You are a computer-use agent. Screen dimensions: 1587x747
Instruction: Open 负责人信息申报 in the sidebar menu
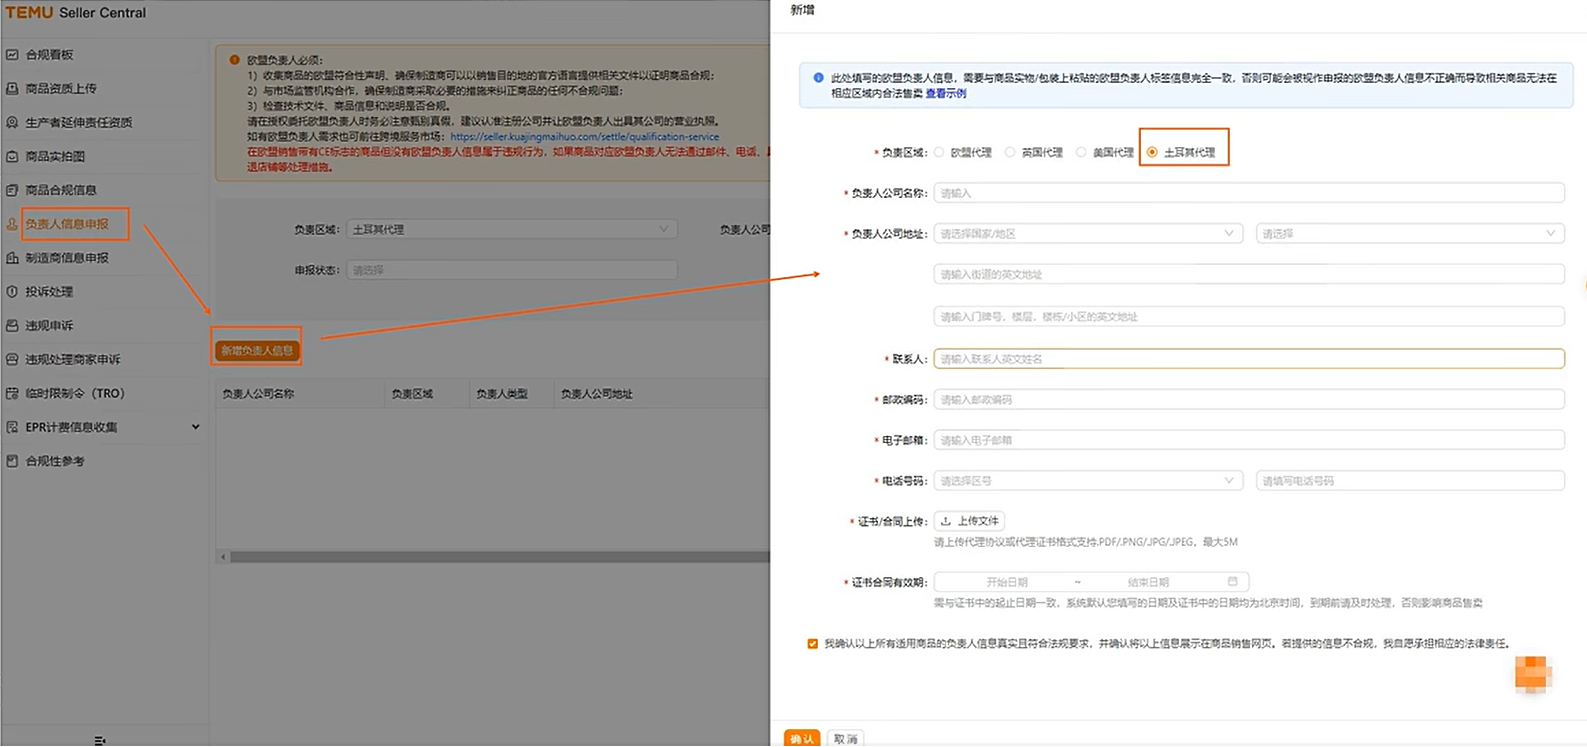[x=67, y=224]
